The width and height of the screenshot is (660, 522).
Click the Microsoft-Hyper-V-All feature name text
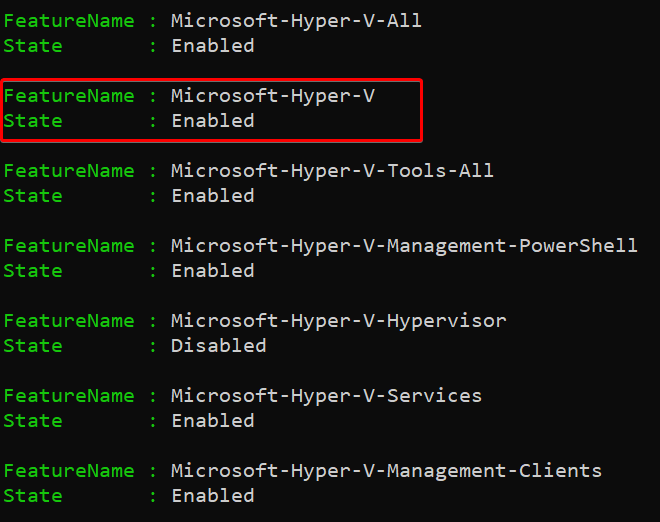coord(296,21)
